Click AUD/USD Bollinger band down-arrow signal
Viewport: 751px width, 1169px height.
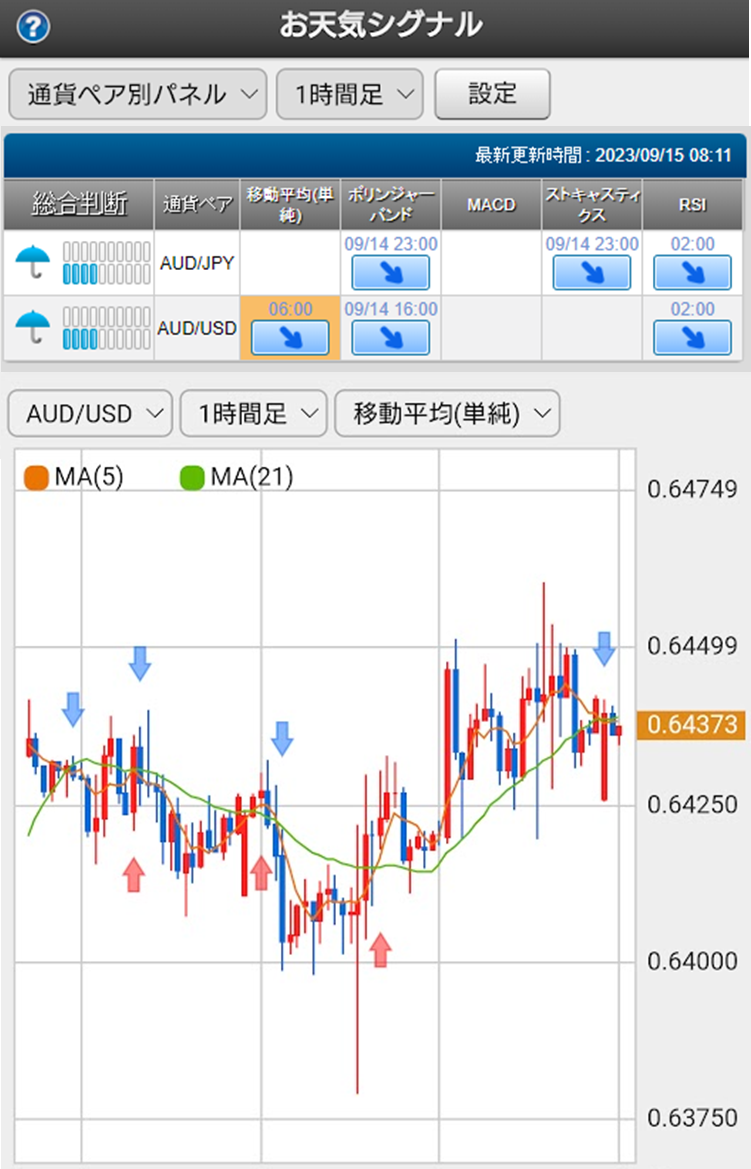tap(391, 338)
